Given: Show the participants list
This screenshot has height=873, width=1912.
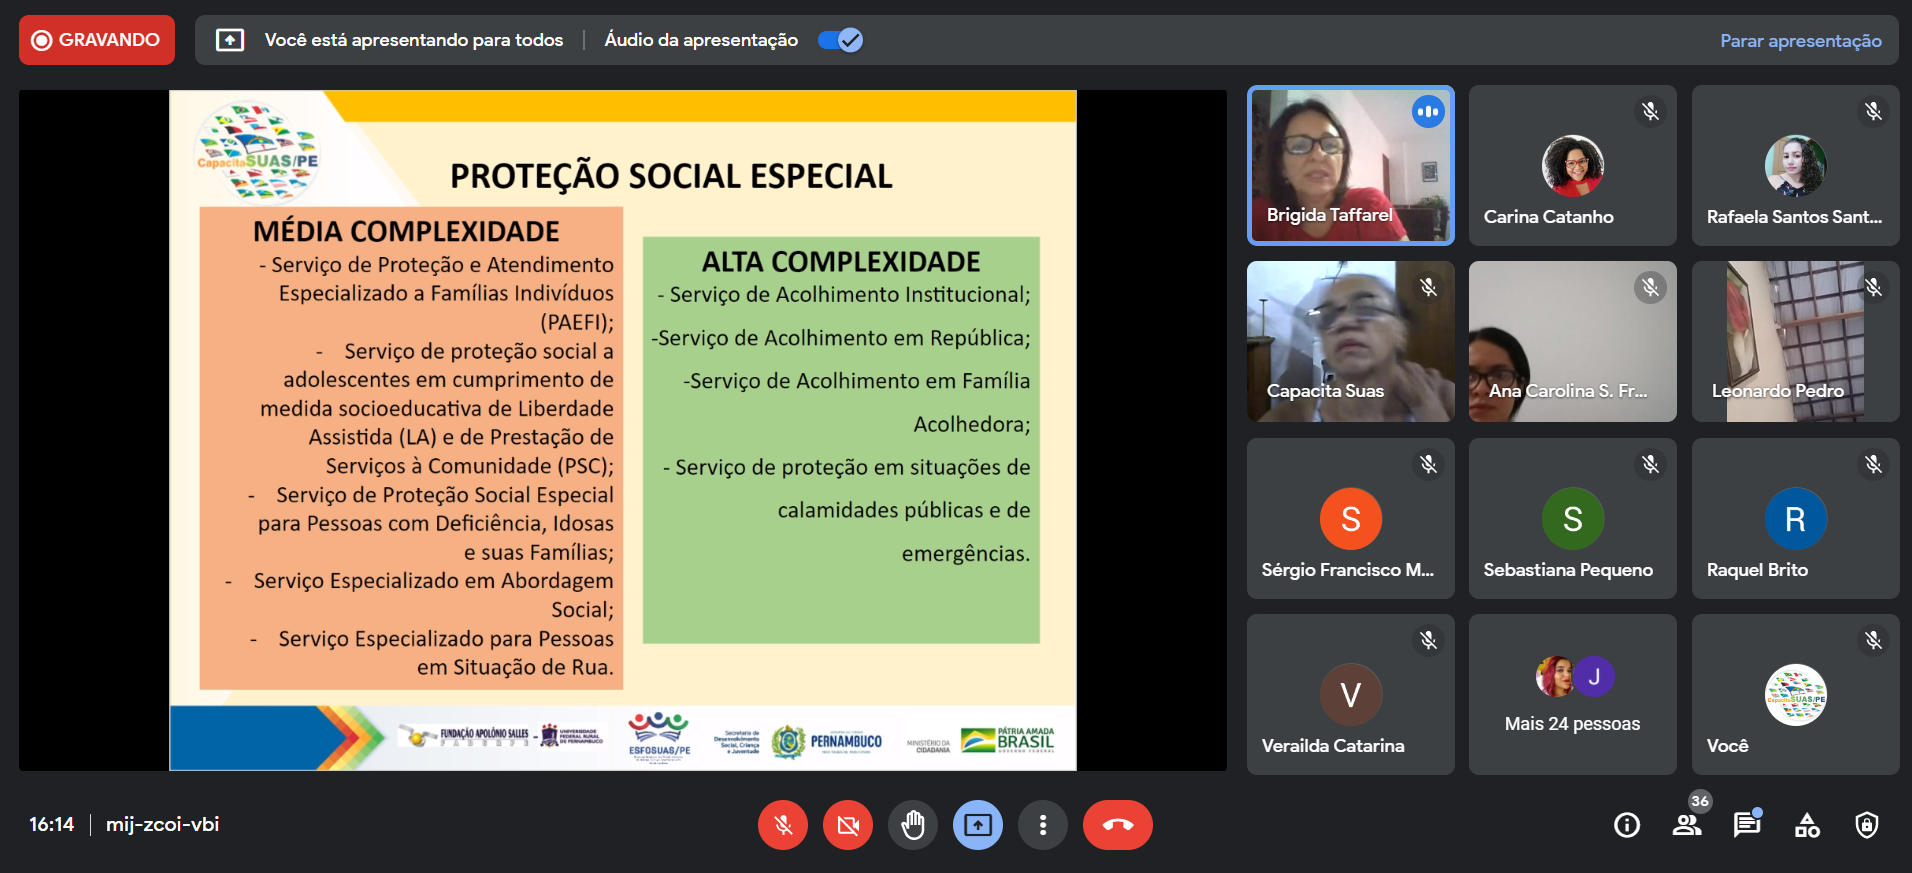Looking at the screenshot, I should click(1687, 825).
